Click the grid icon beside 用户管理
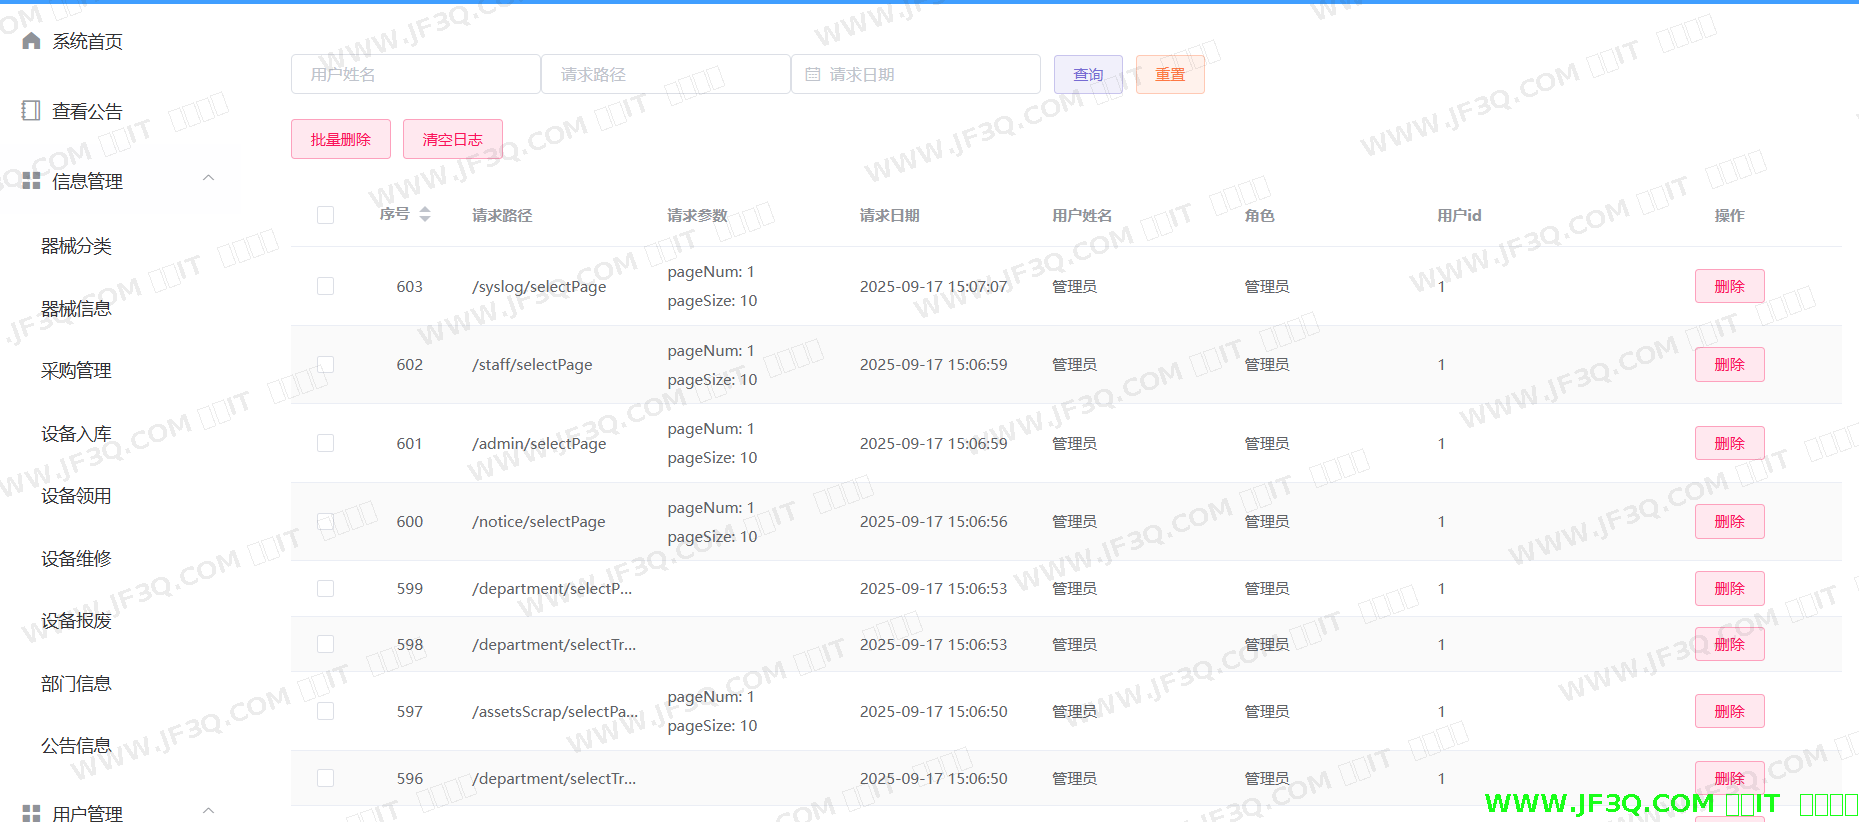The image size is (1859, 822). point(31,812)
